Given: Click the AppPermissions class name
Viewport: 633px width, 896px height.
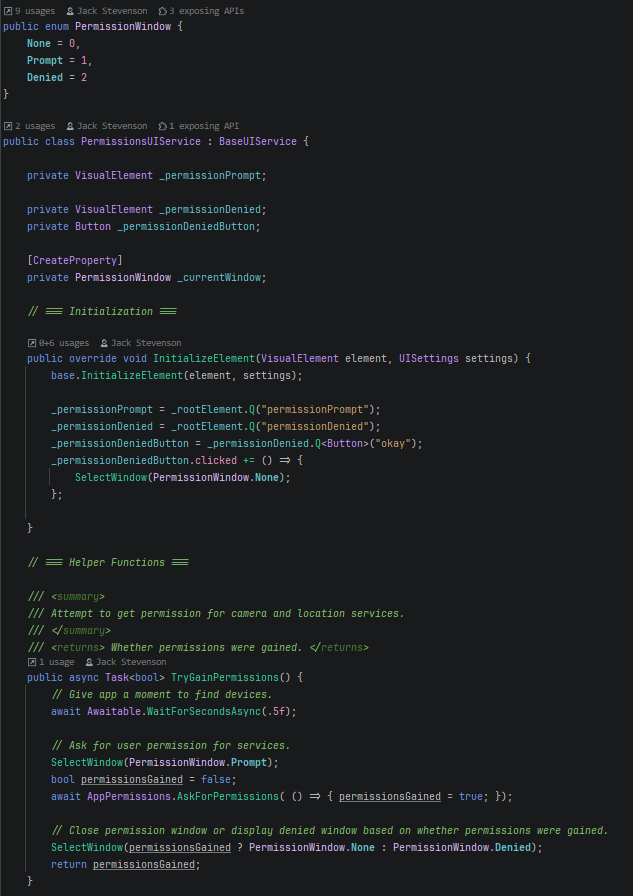Looking at the screenshot, I should click(129, 797).
